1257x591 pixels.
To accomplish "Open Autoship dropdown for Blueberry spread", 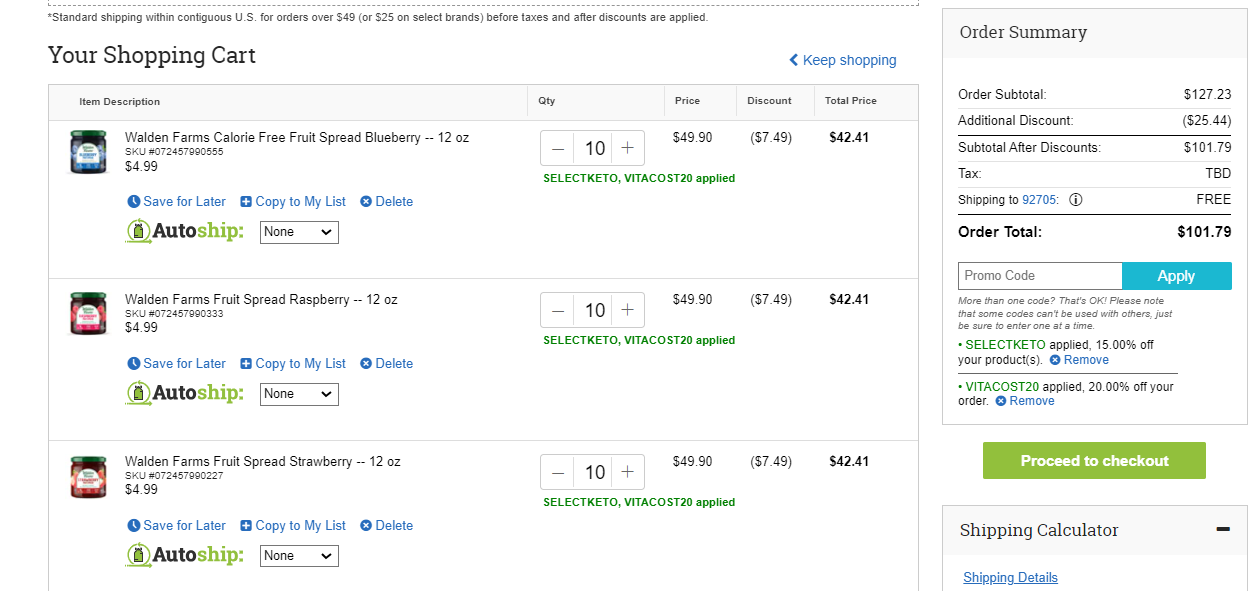I will (x=299, y=232).
